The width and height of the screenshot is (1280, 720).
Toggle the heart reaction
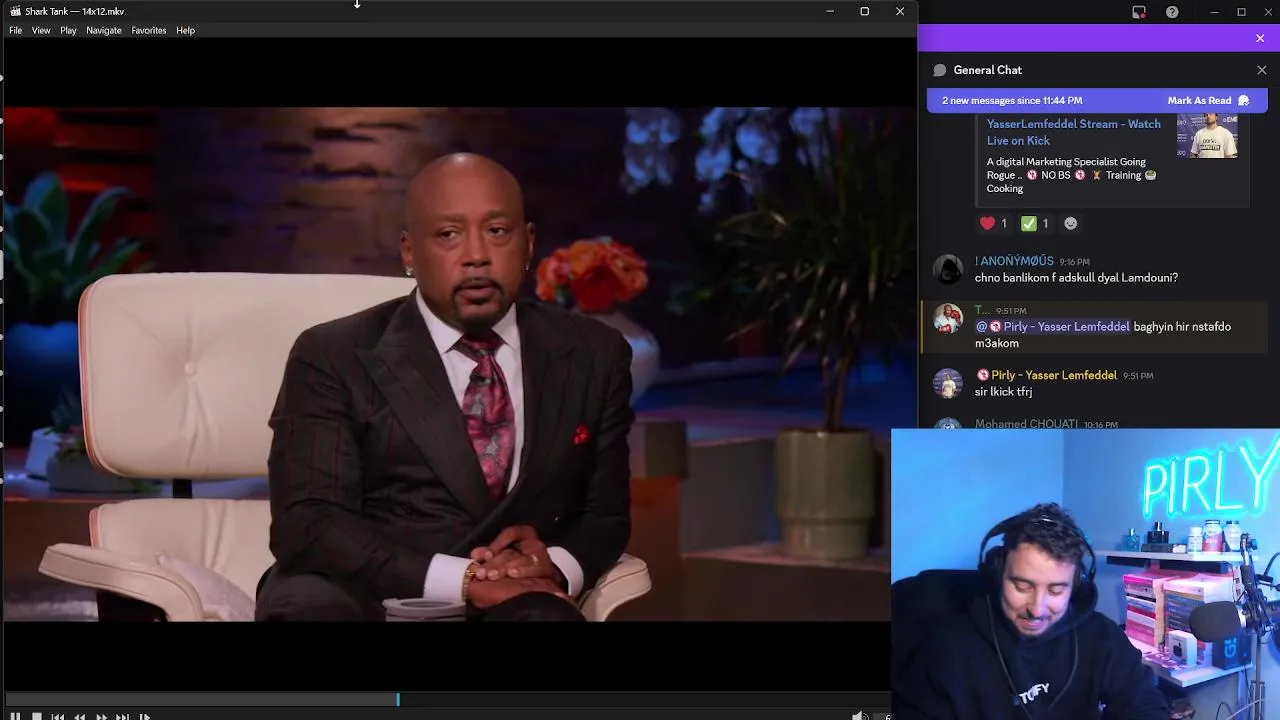click(994, 223)
